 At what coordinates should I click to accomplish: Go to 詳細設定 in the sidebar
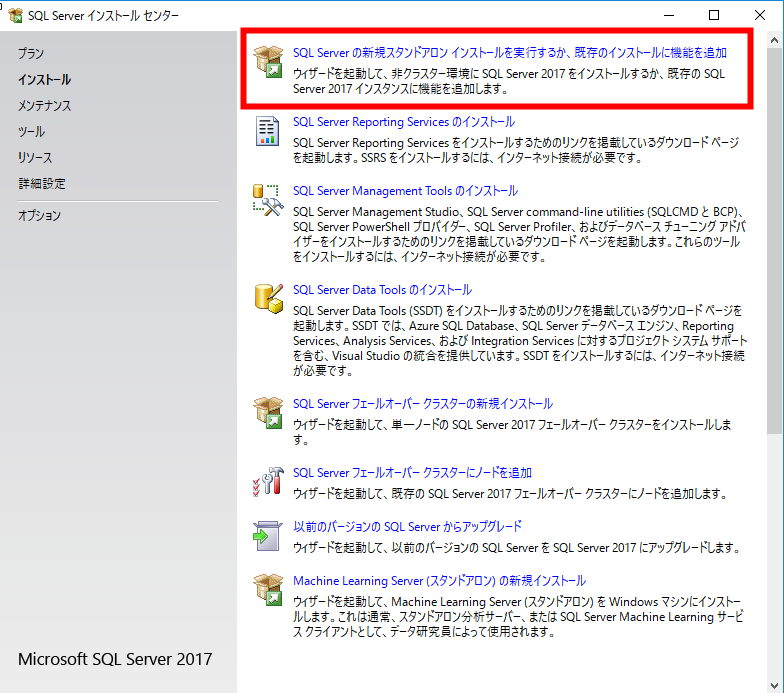(x=42, y=184)
